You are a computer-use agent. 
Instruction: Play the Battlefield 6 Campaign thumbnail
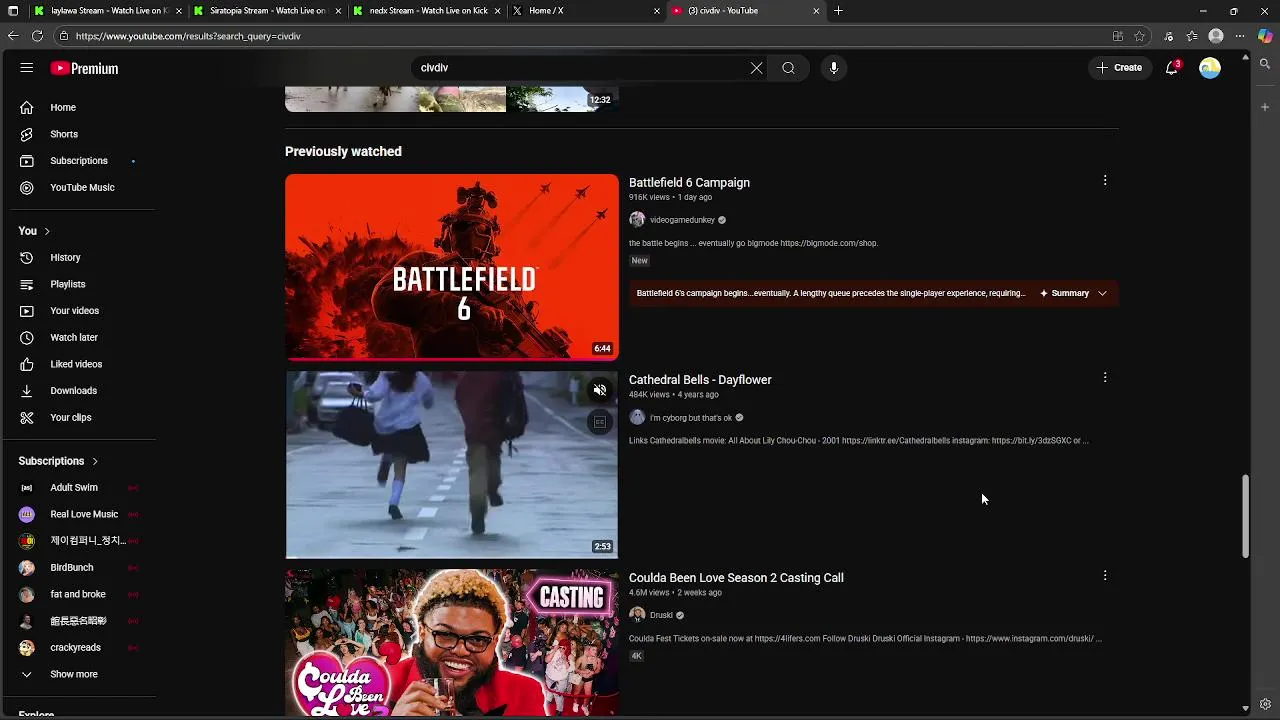[x=451, y=267]
